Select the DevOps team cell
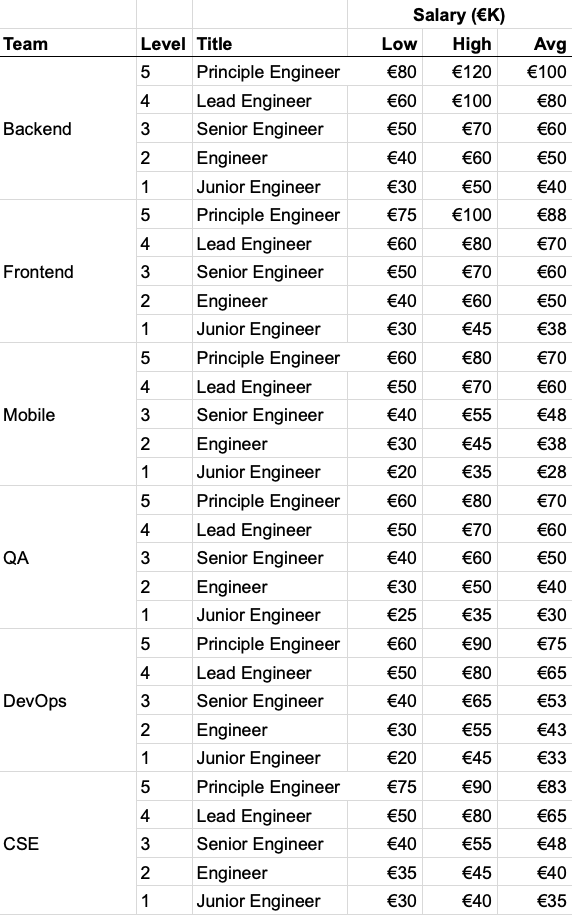The height and width of the screenshot is (915, 572). click(x=68, y=701)
